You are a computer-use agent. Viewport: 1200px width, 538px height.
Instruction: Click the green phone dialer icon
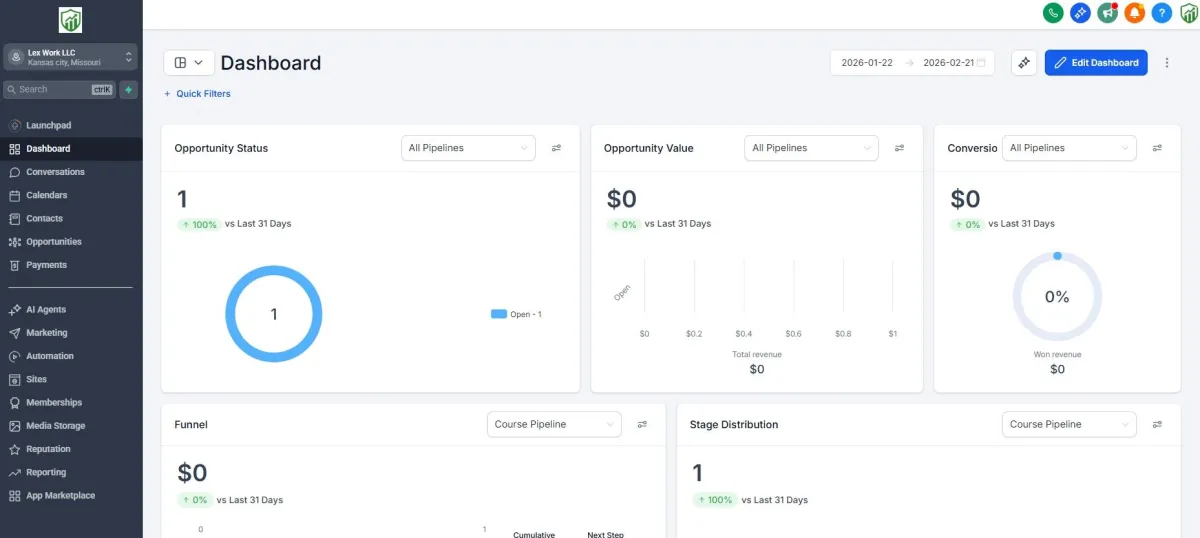coord(1053,13)
